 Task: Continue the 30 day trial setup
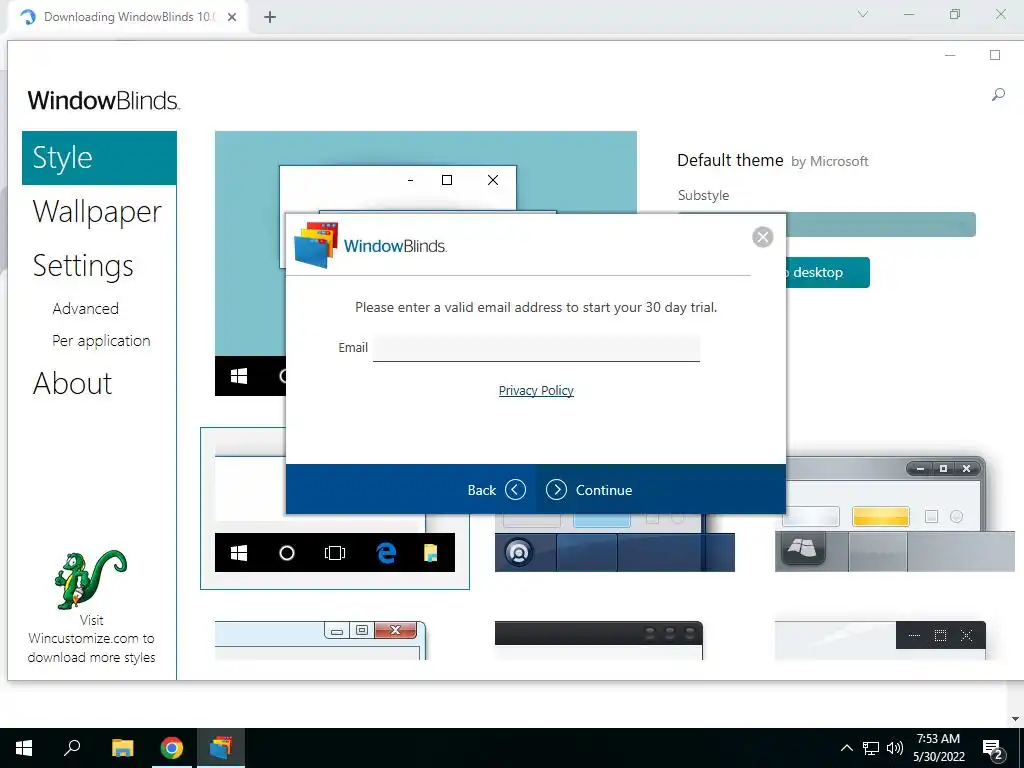point(589,490)
